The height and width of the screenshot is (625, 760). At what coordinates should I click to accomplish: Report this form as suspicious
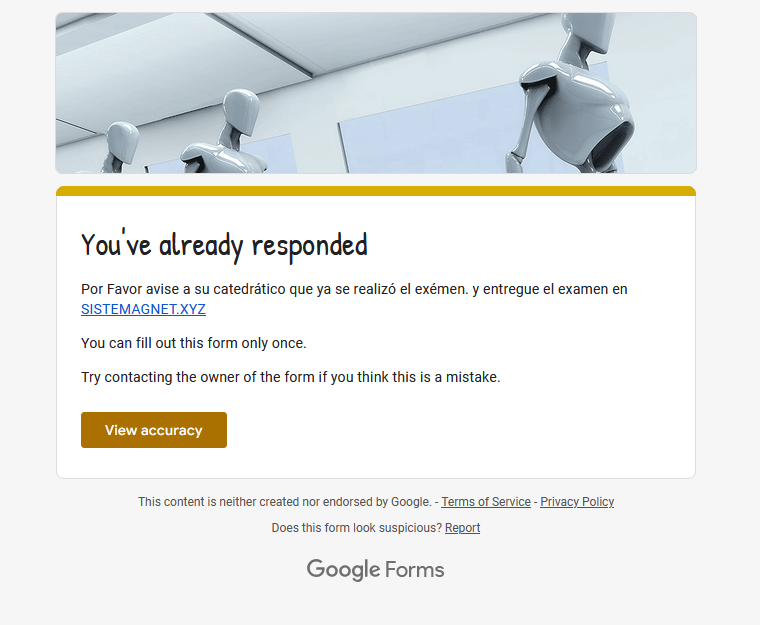click(x=462, y=528)
